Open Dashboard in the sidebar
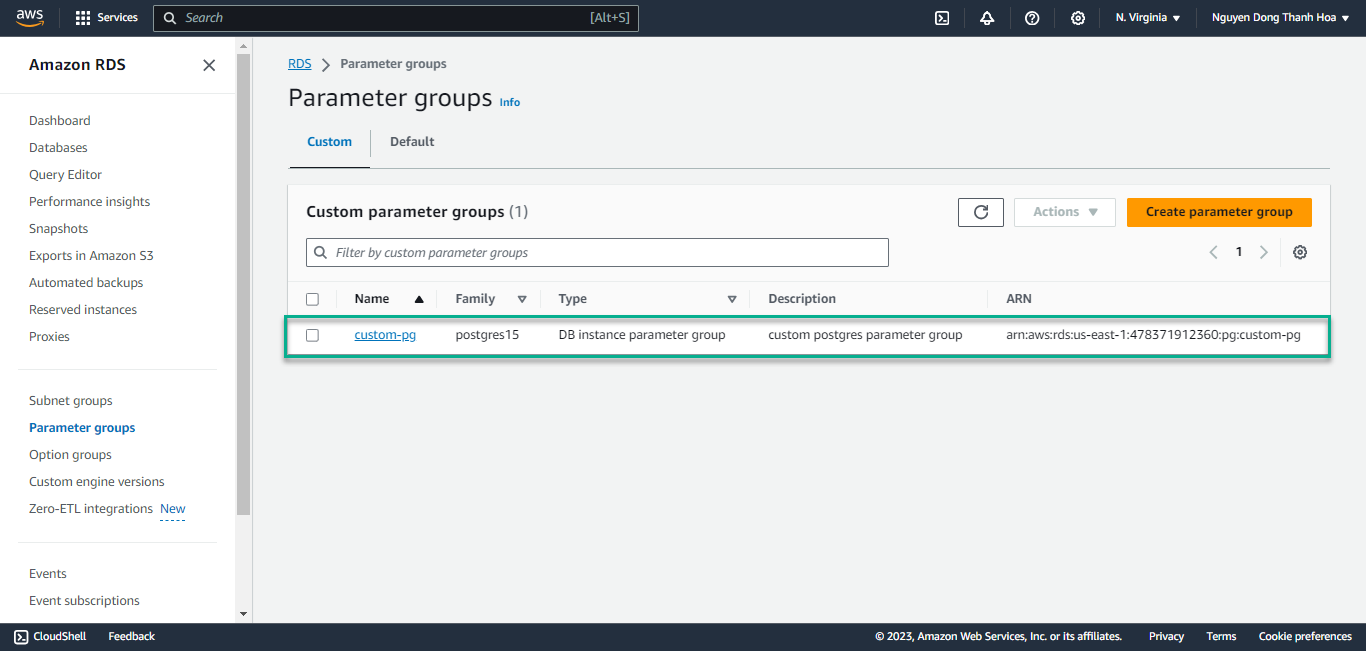 60,121
